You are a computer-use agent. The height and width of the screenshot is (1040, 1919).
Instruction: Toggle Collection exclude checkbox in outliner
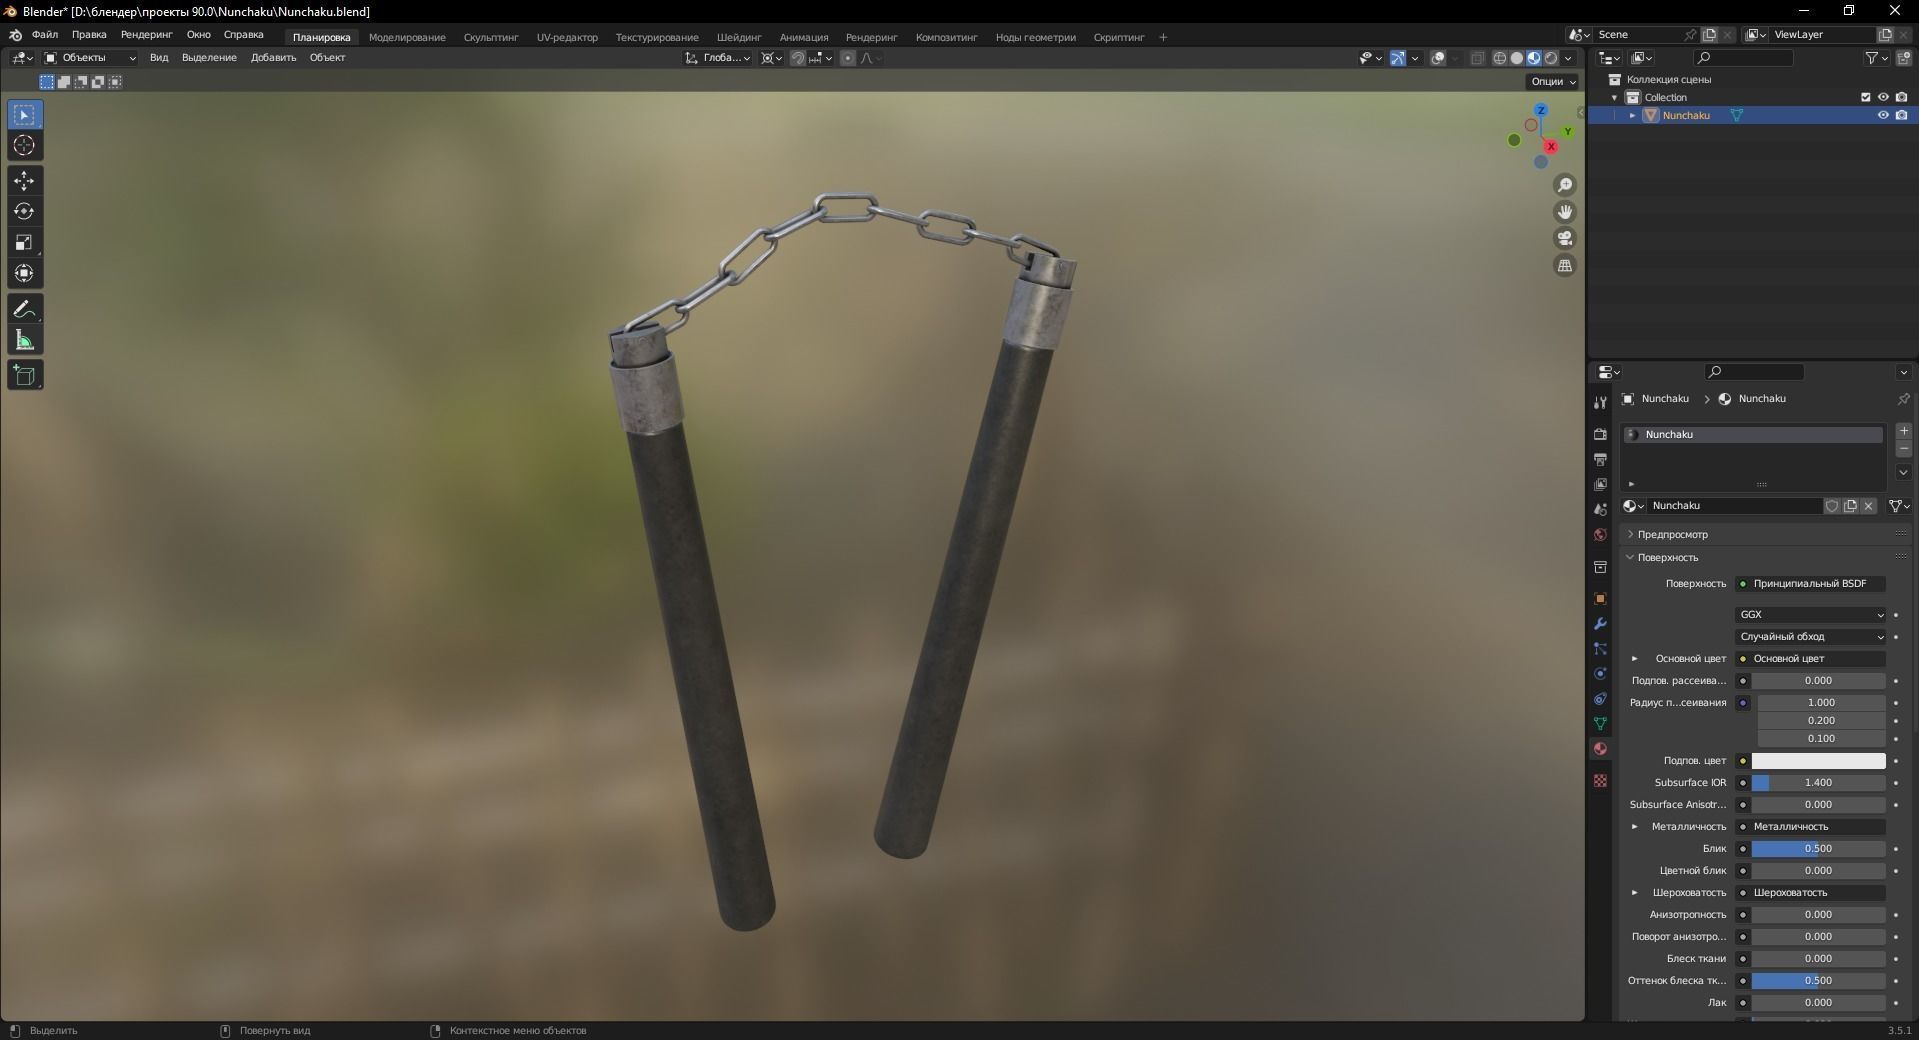pos(1865,97)
